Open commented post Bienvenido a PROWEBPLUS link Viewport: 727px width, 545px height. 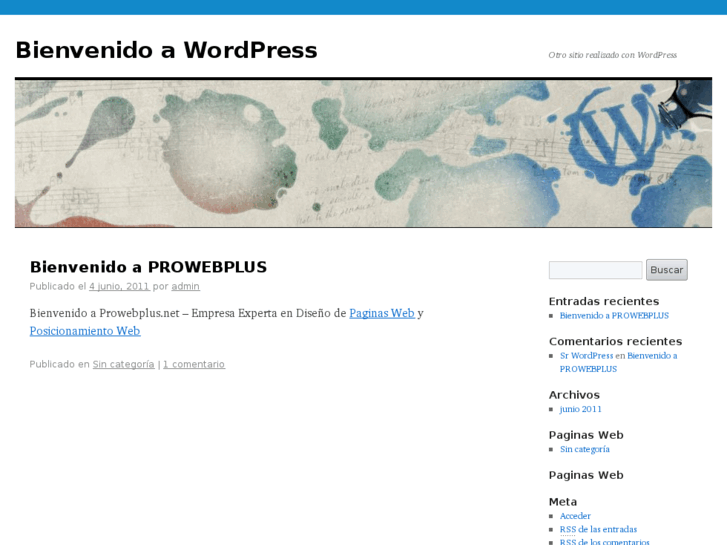(x=618, y=362)
